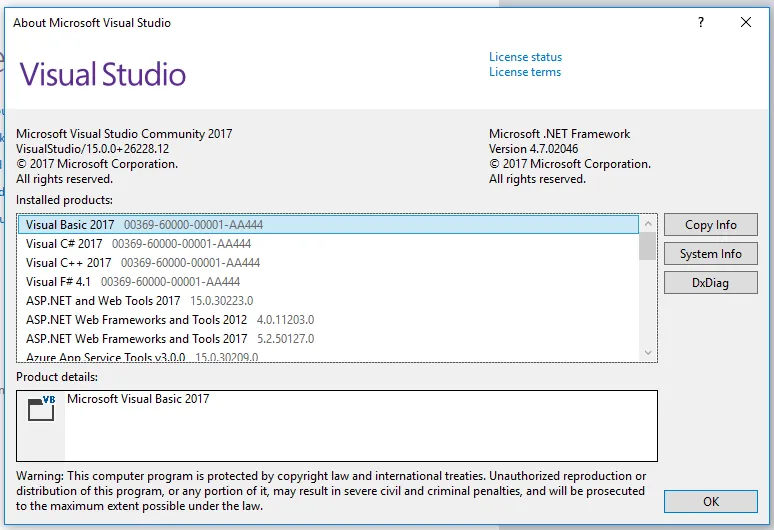Click the Microsoft .NET Framework label
This screenshot has height=530, width=774.
coord(559,134)
